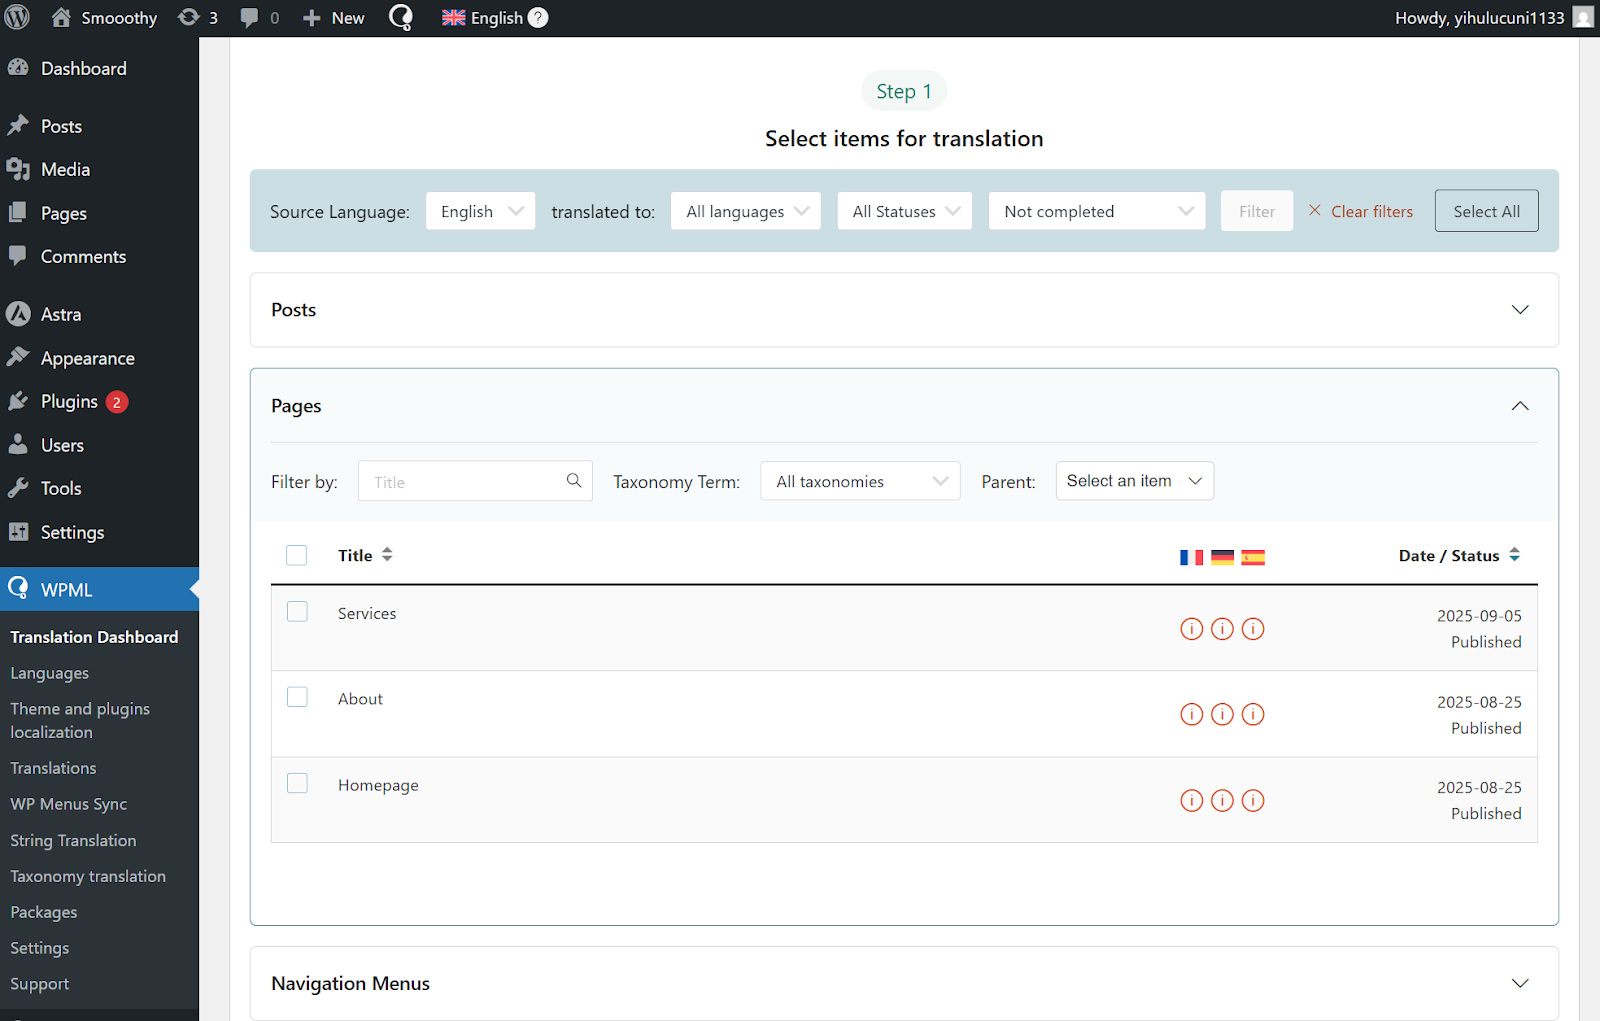Click the Posts pin icon in sidebar
Viewport: 1600px width, 1021px height.
18,126
